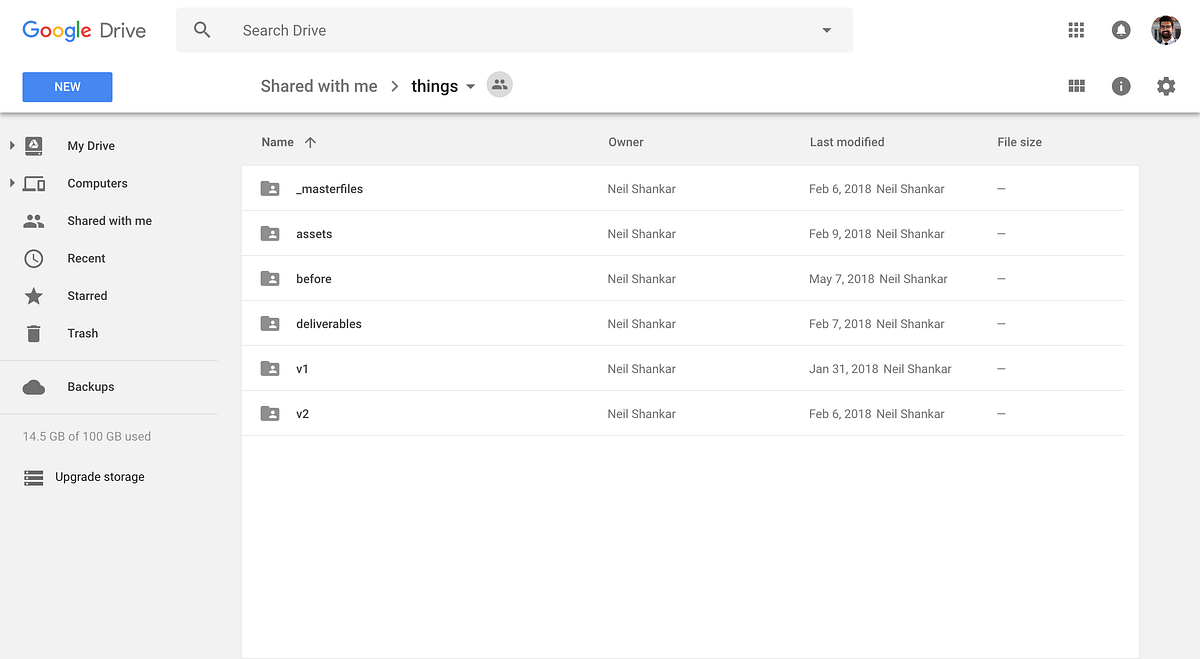Open the Trash

point(82,333)
